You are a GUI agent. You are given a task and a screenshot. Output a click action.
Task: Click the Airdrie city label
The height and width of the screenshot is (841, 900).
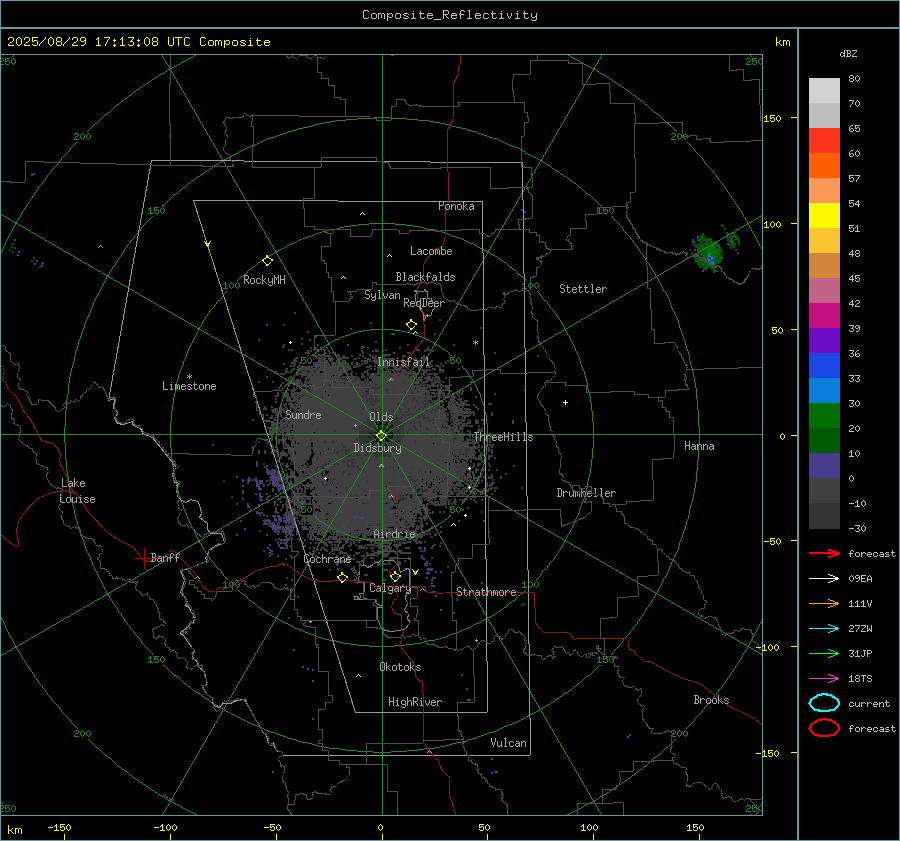click(394, 534)
